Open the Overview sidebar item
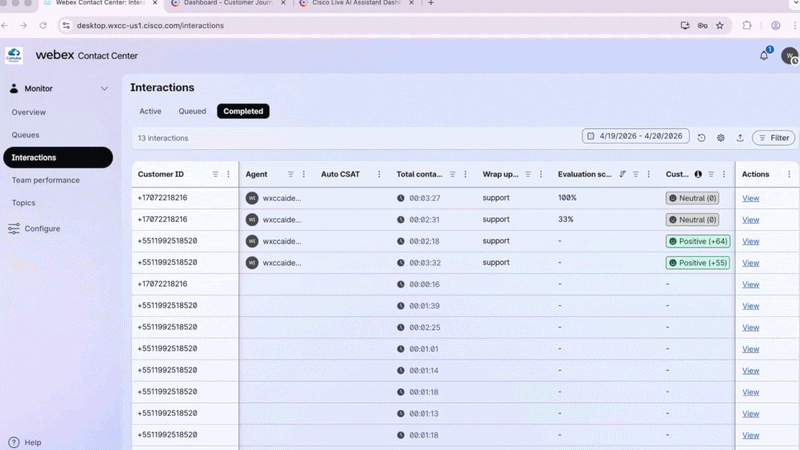 click(29, 112)
